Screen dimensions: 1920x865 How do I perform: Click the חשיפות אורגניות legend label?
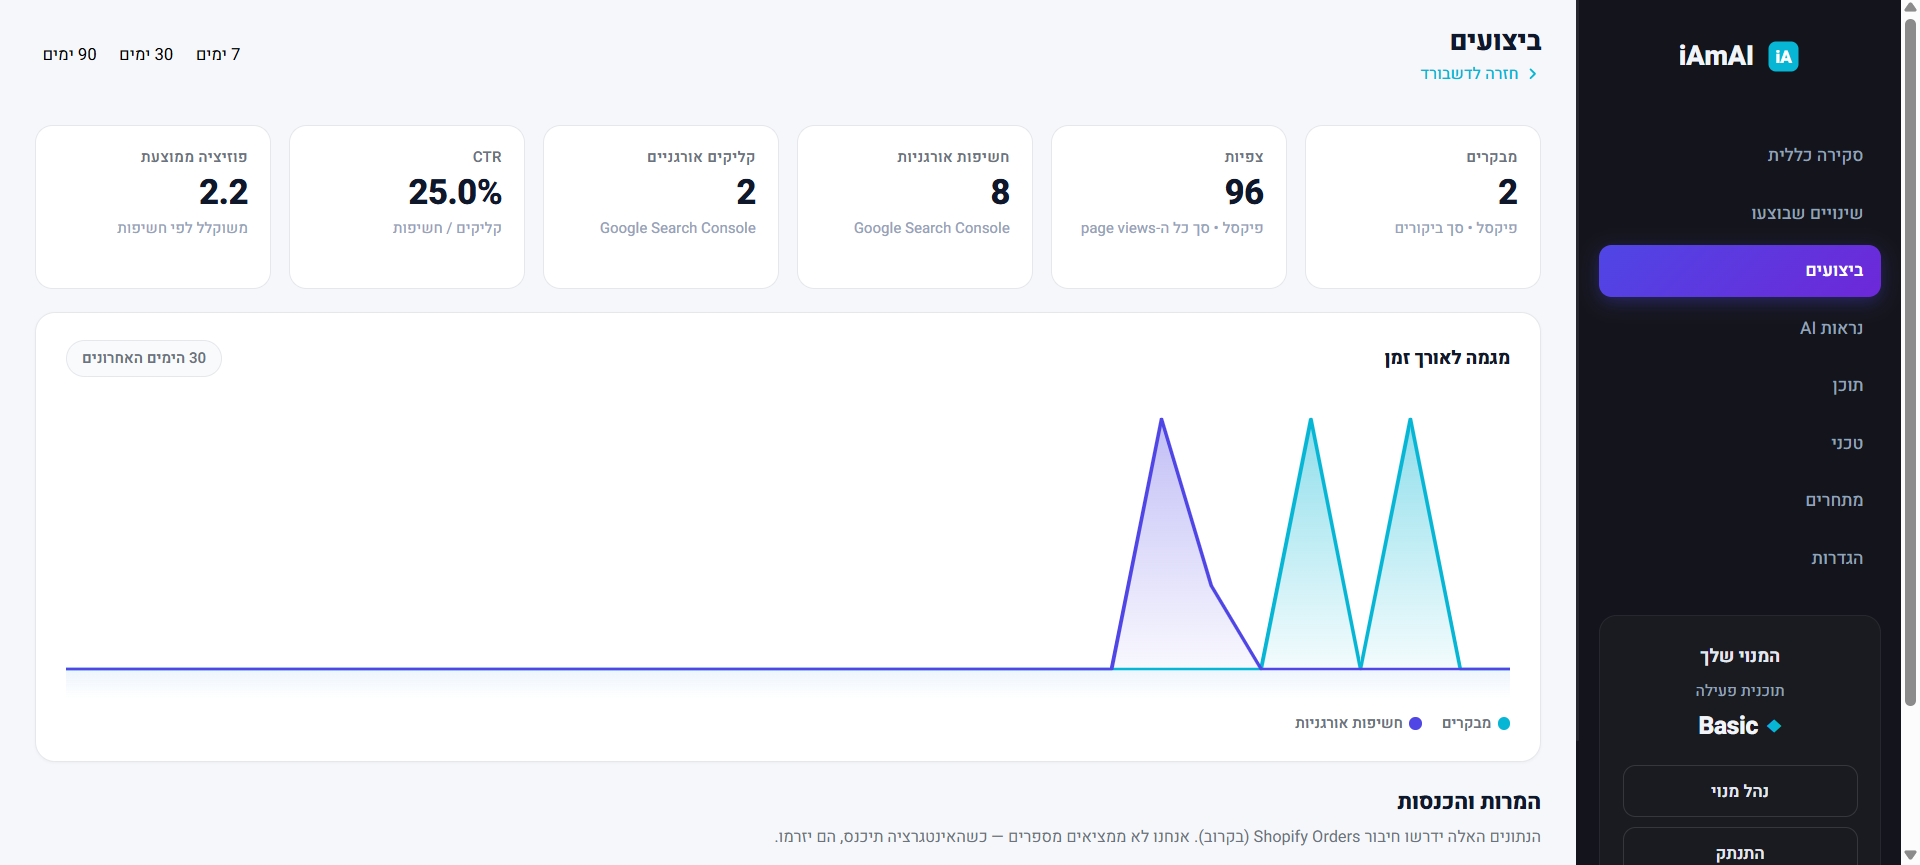pos(1349,723)
